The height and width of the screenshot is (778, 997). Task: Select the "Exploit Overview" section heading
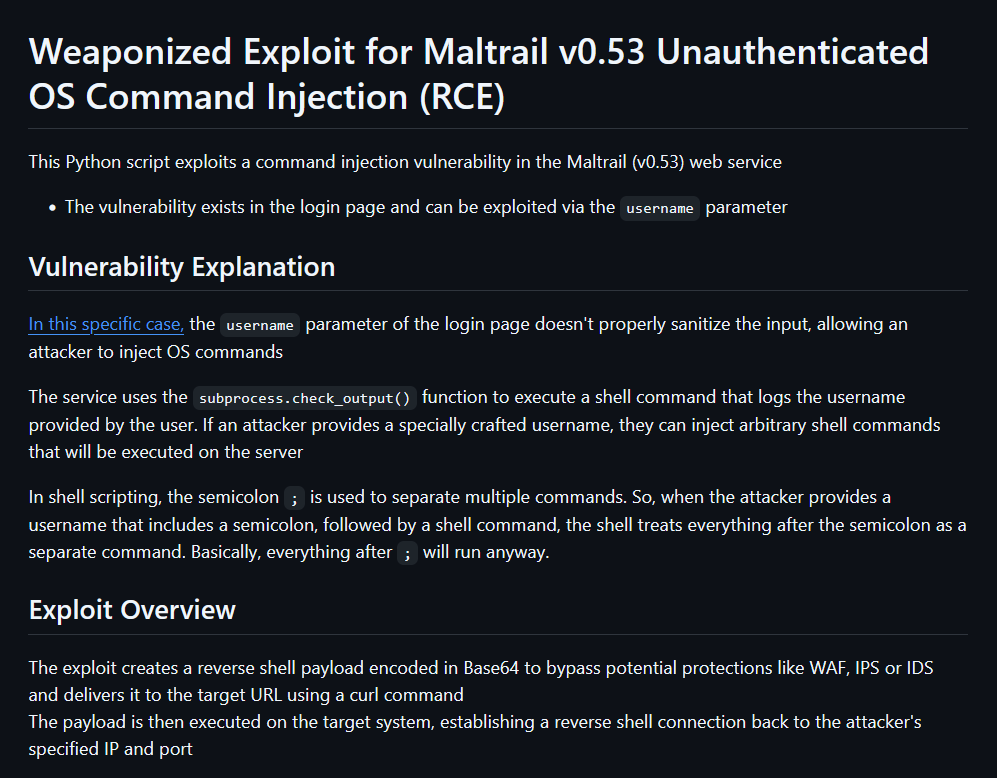coord(132,610)
